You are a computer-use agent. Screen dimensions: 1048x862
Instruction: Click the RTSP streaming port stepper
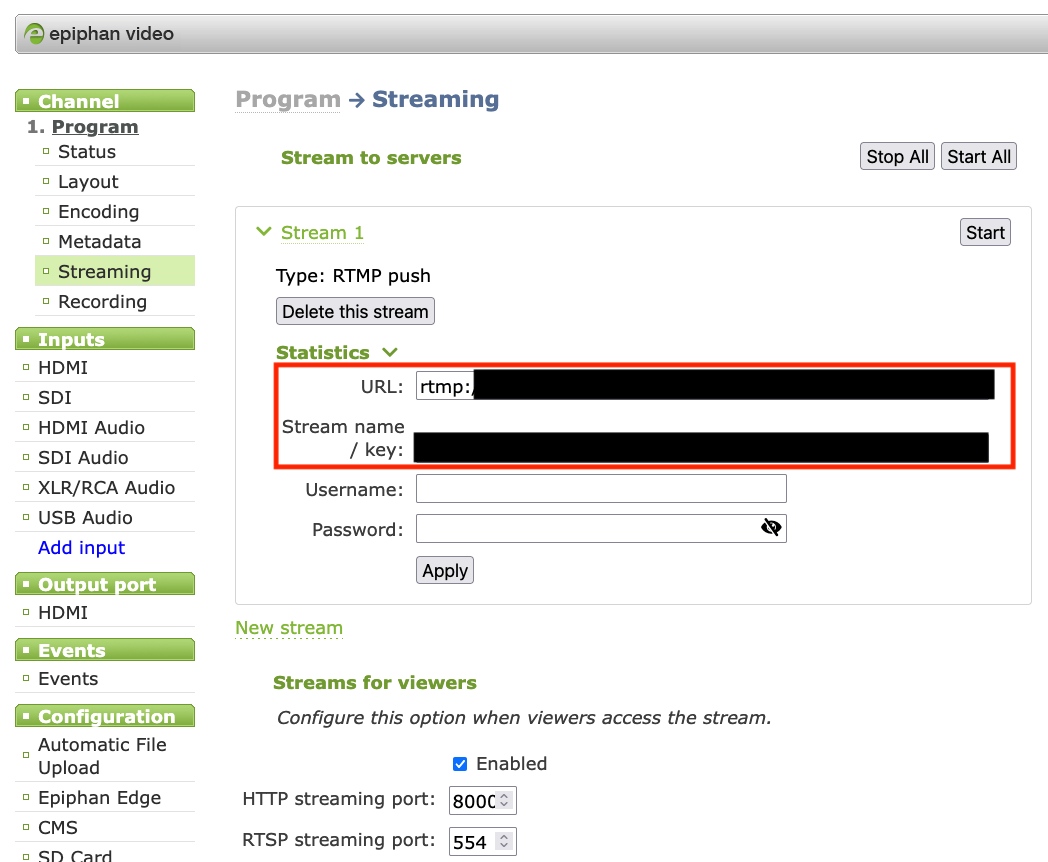click(505, 841)
